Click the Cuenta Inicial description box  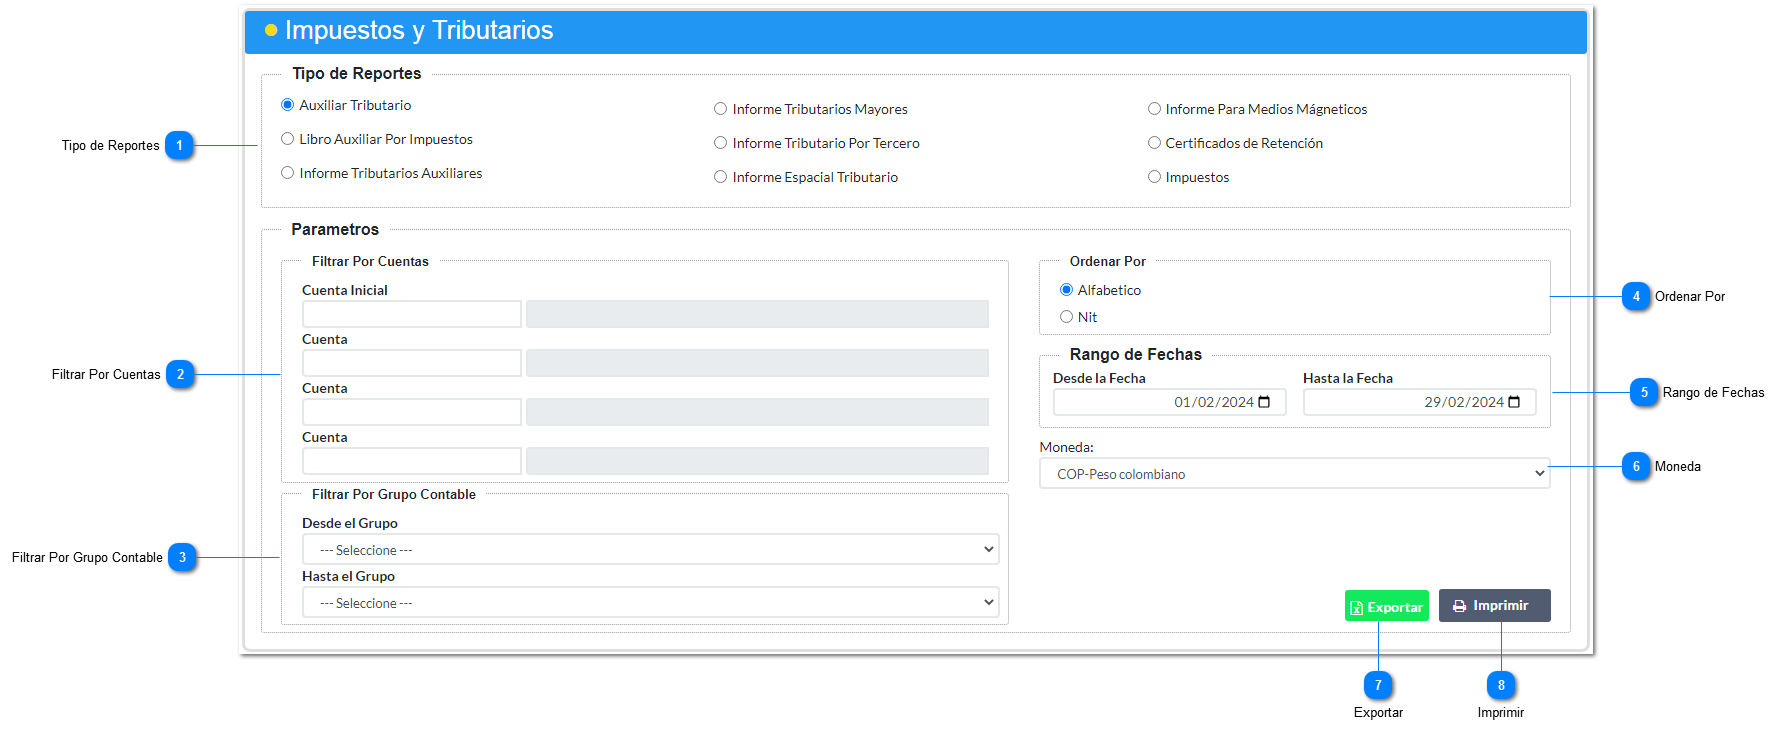point(757,314)
